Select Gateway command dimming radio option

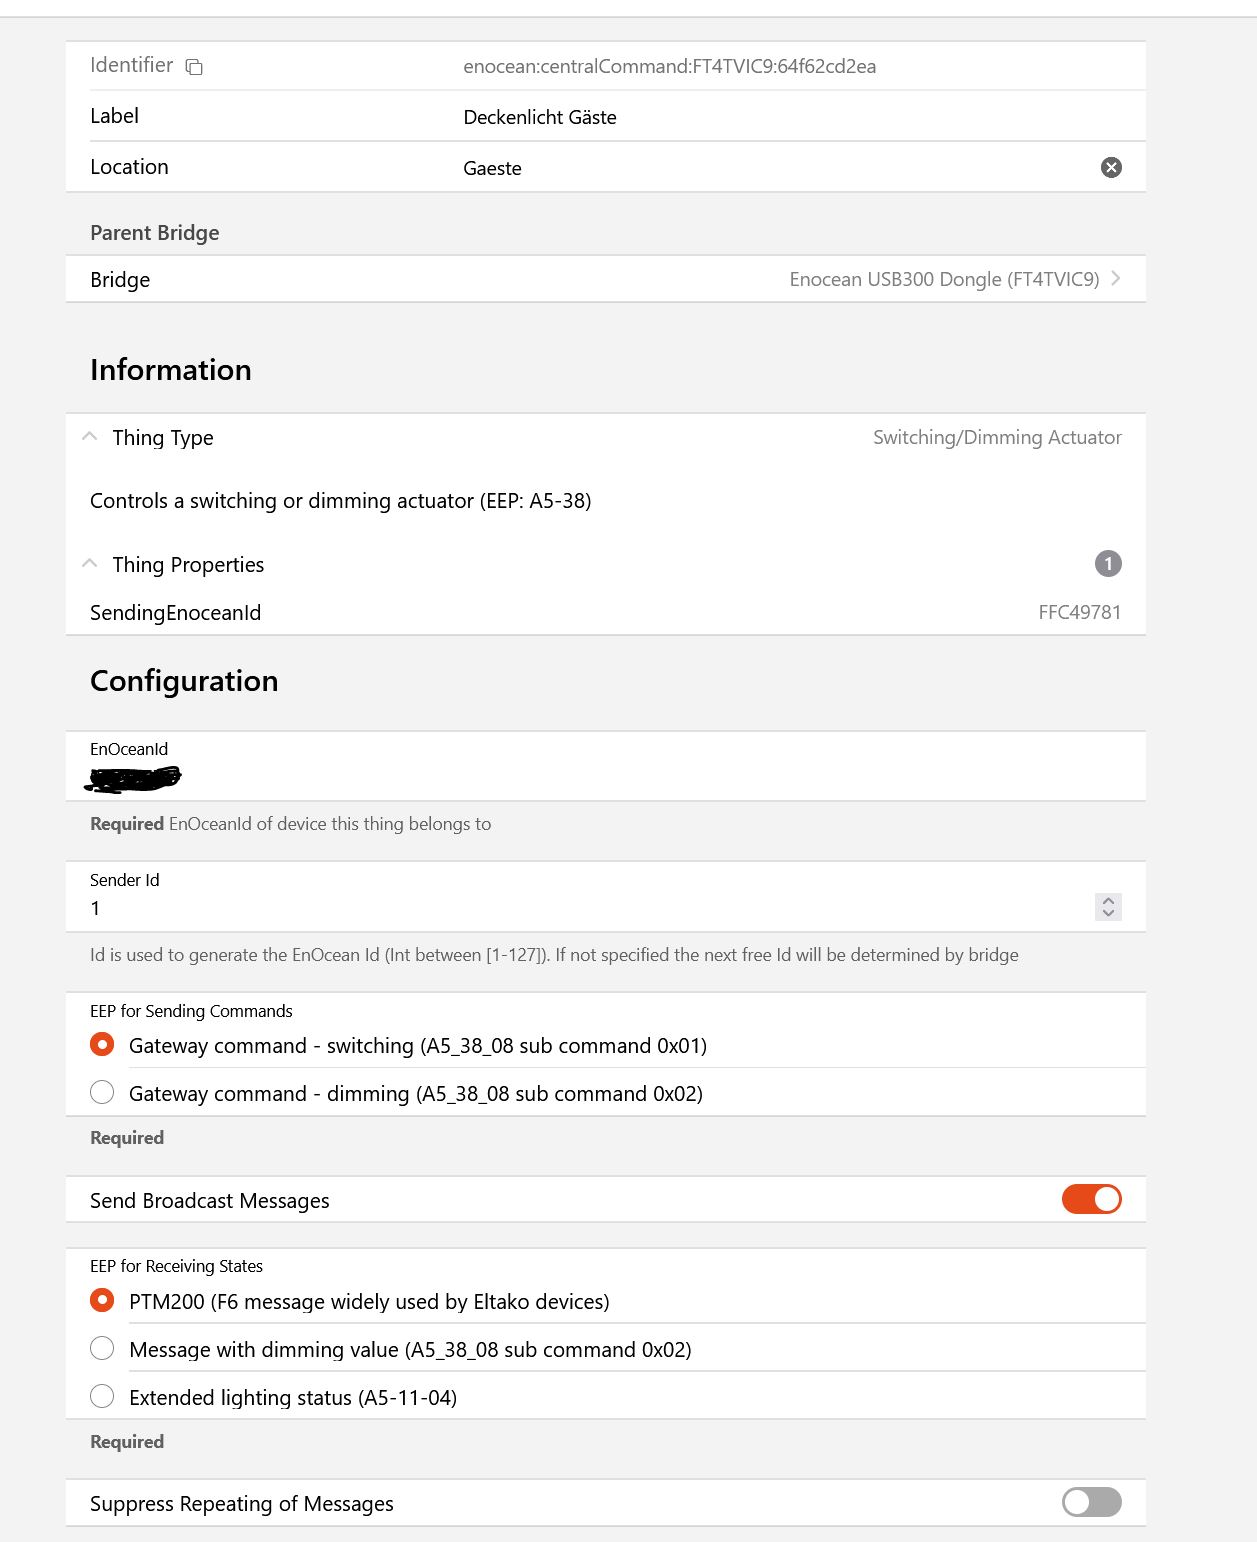(x=102, y=1092)
